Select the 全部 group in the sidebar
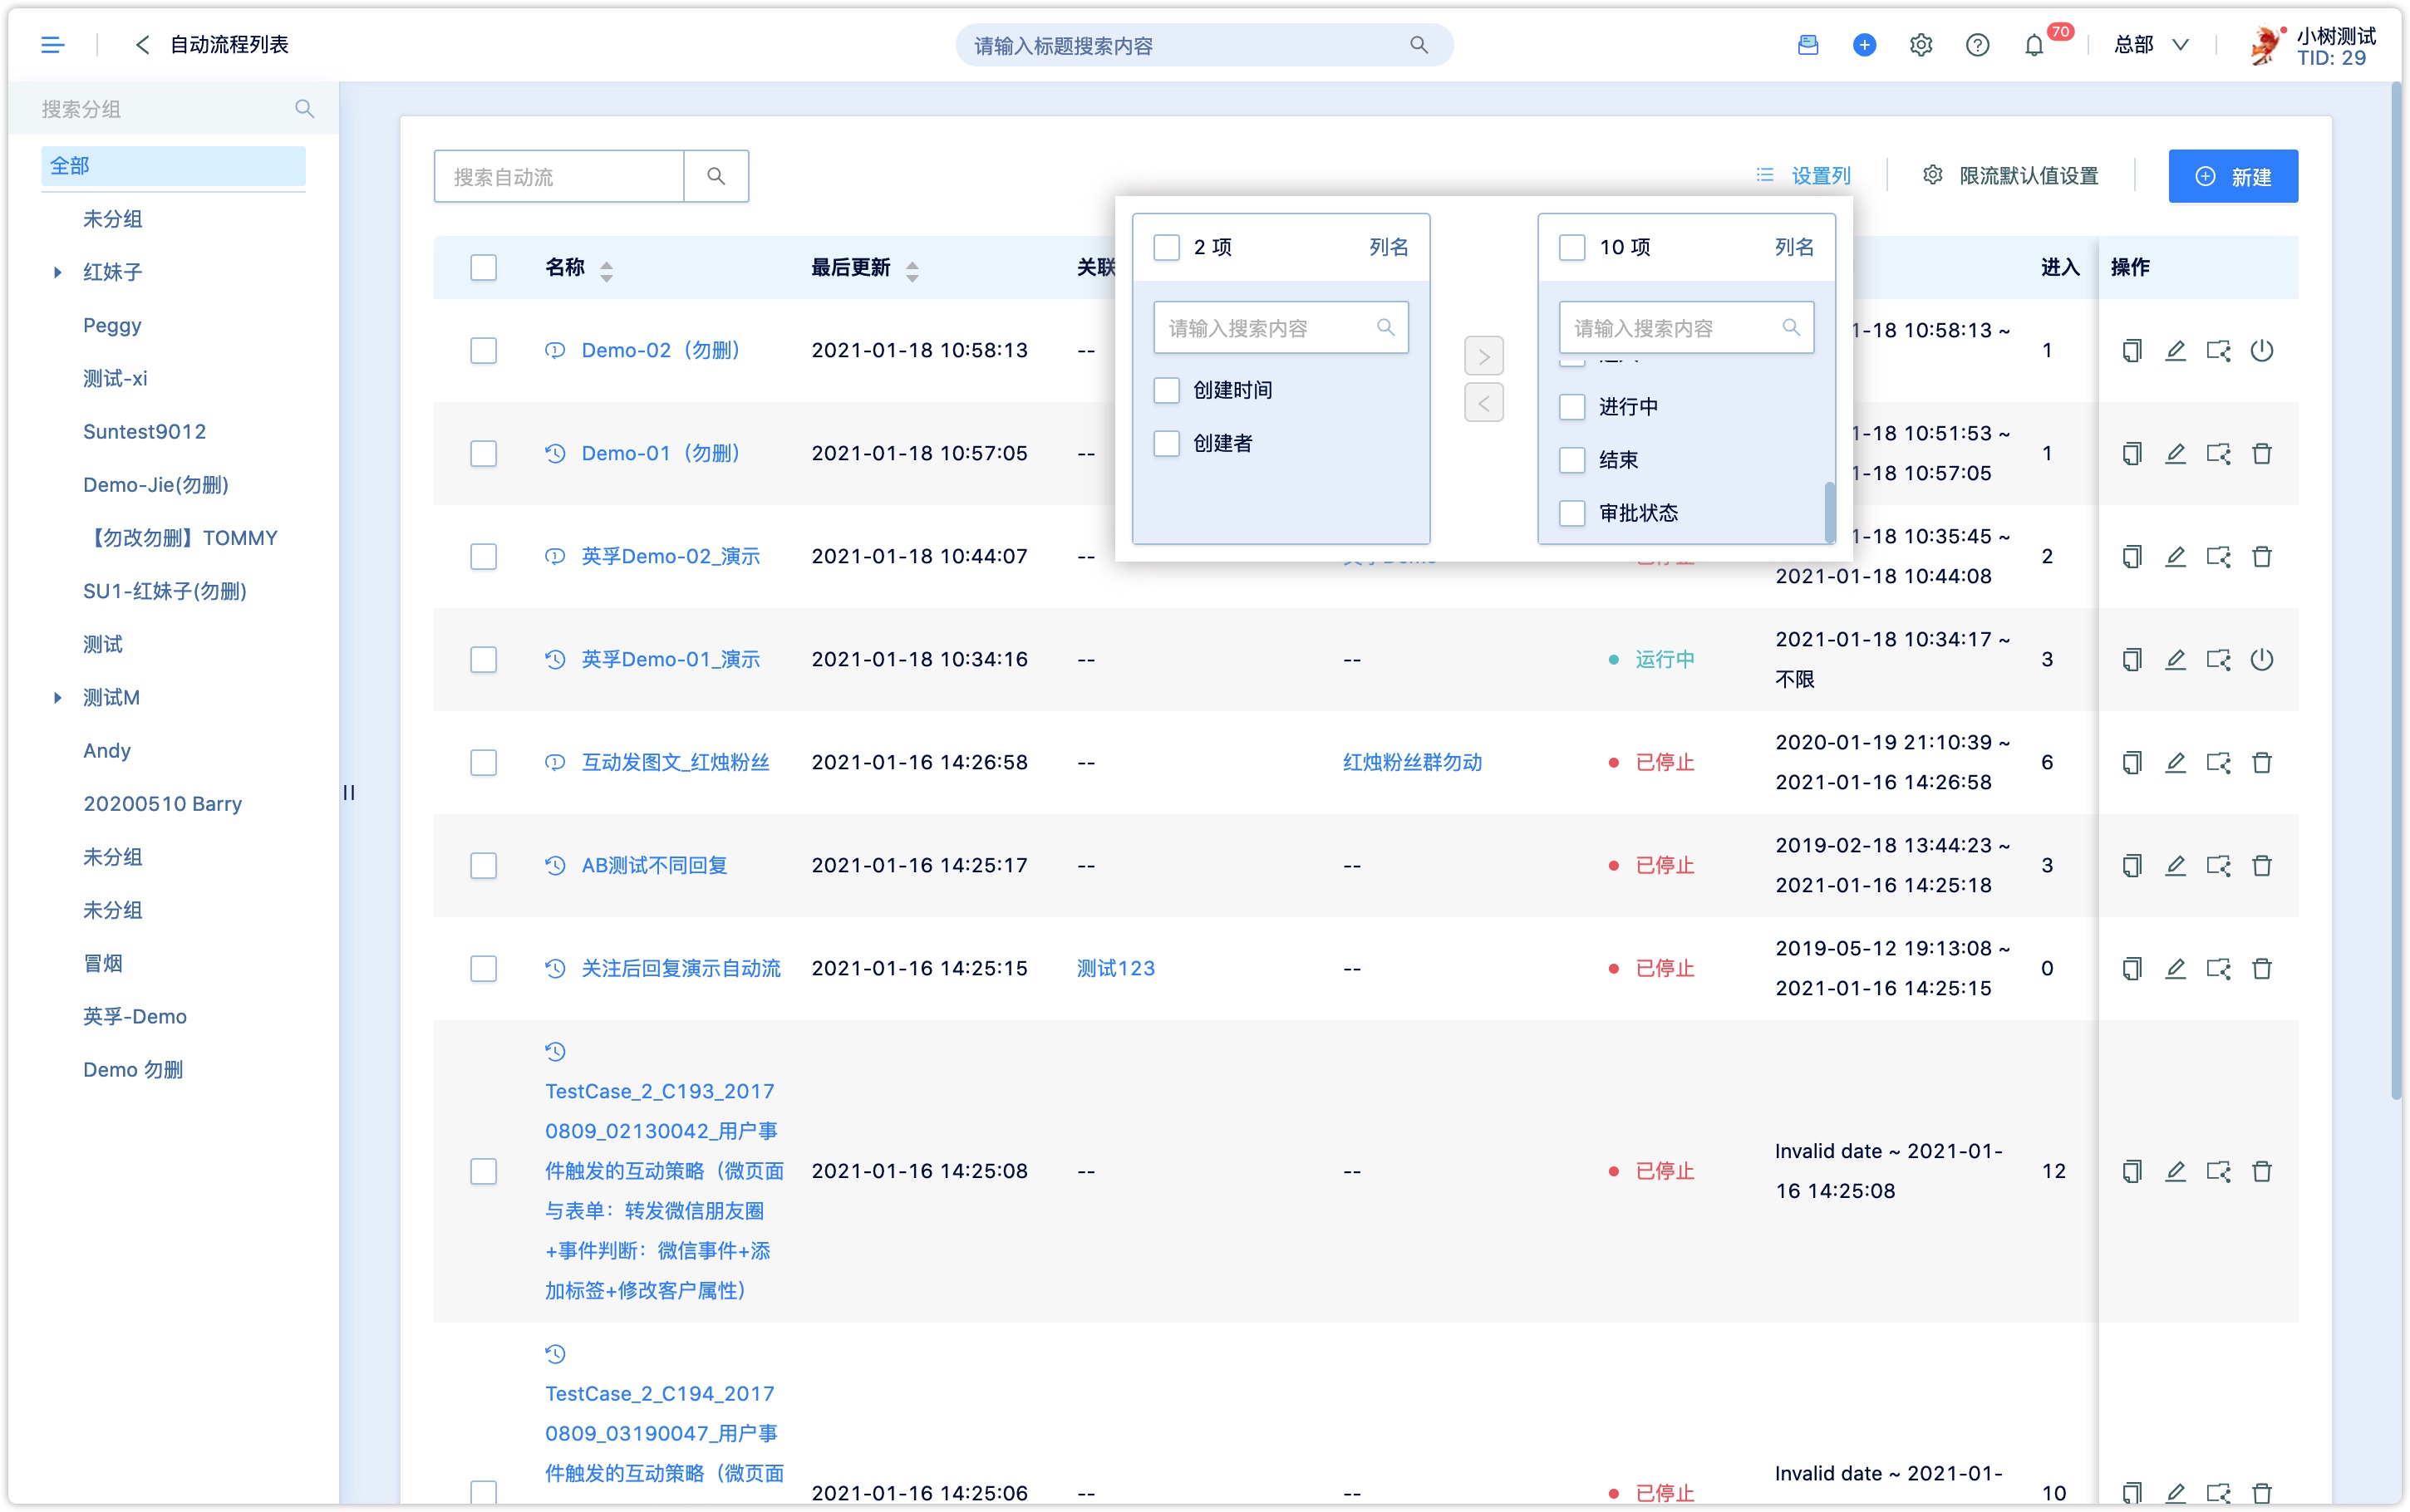The width and height of the screenshot is (2410, 1512). (x=173, y=166)
